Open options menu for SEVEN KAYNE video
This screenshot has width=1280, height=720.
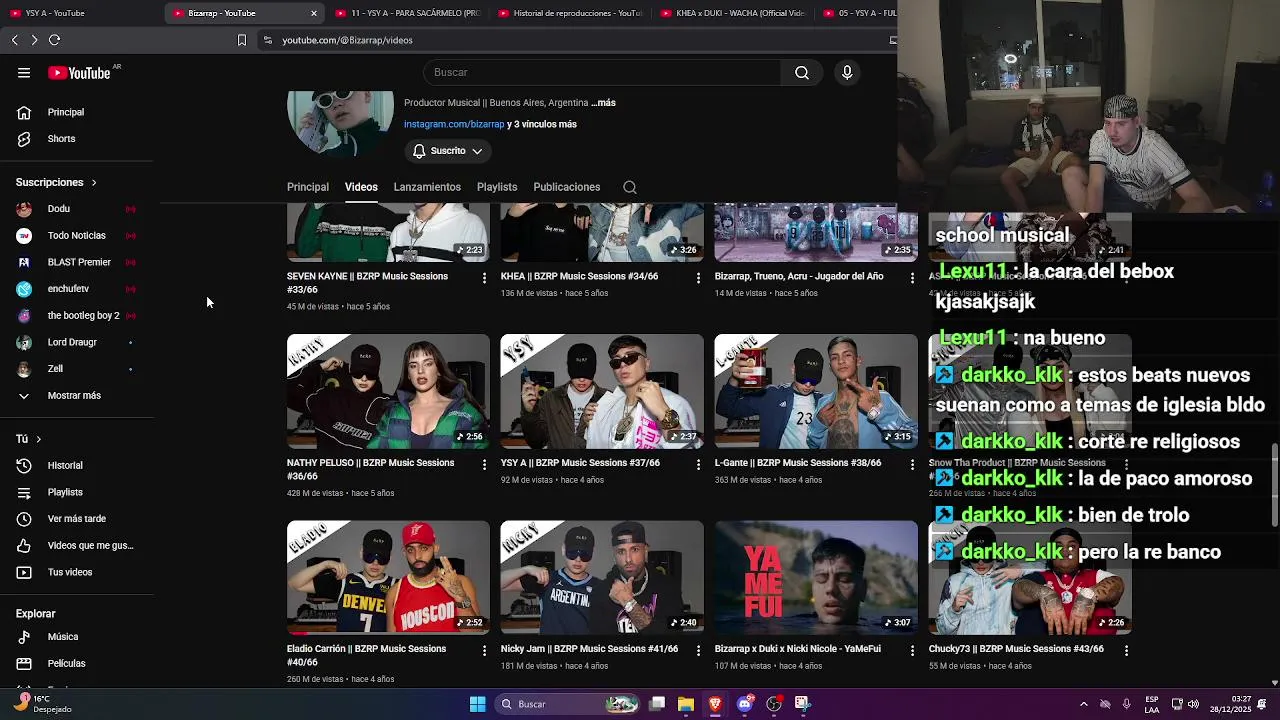[484, 277]
